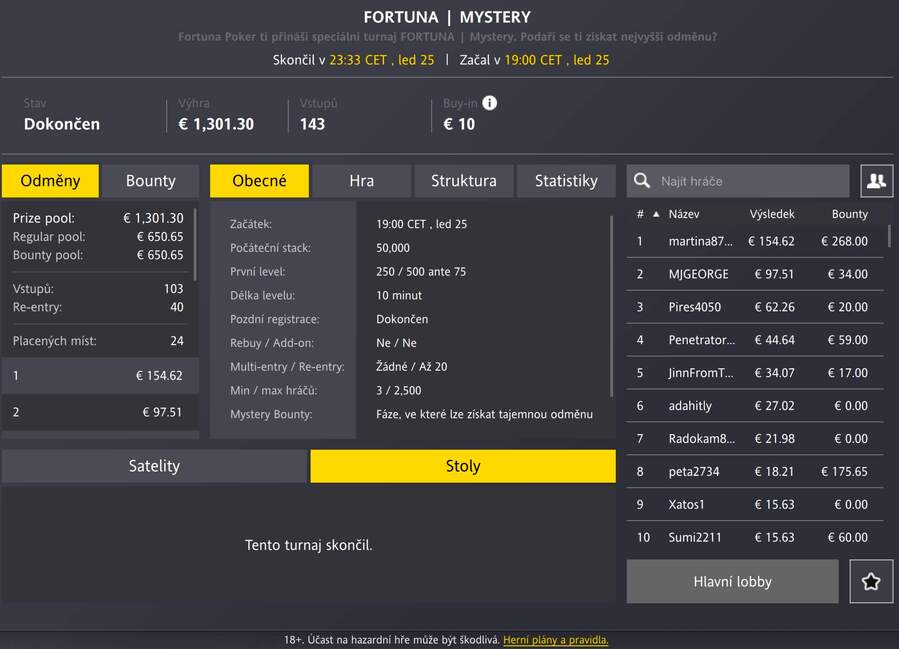
Task: Select the Satelity tab
Action: 154,466
